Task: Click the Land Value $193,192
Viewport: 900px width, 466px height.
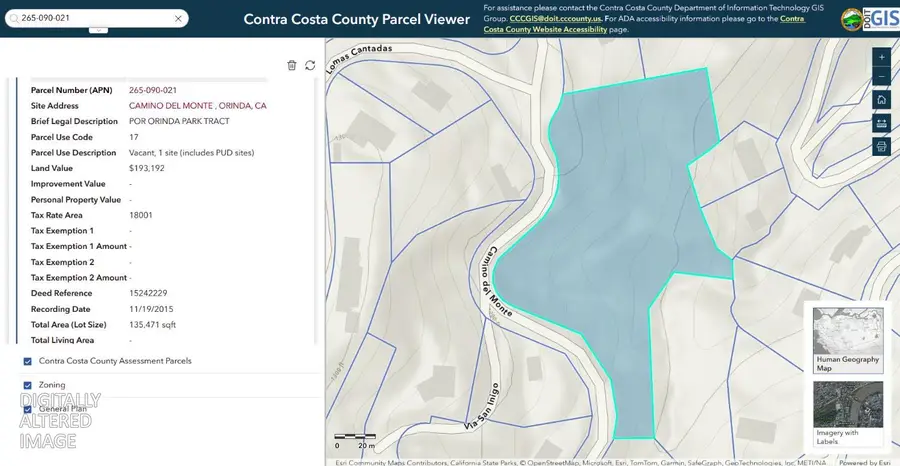Action: [147, 168]
